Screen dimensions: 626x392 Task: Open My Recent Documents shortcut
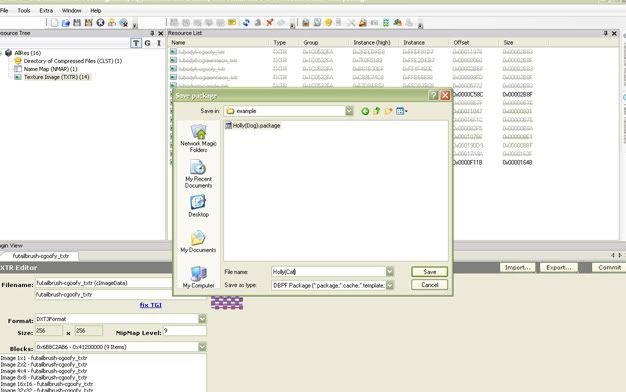[x=198, y=174]
